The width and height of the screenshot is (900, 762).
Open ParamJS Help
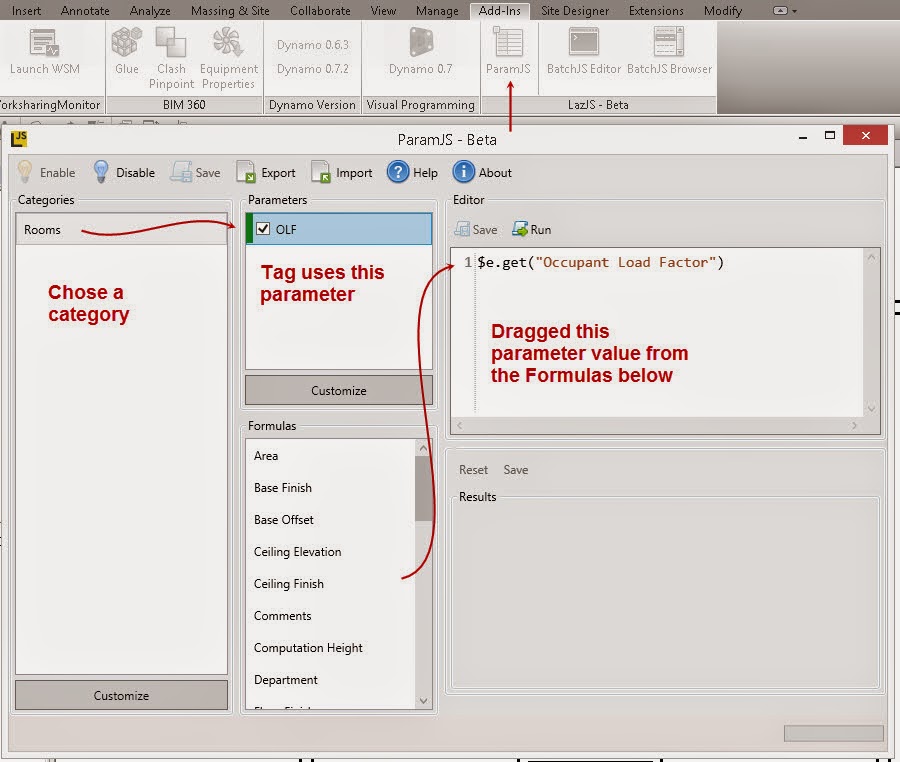coord(412,172)
